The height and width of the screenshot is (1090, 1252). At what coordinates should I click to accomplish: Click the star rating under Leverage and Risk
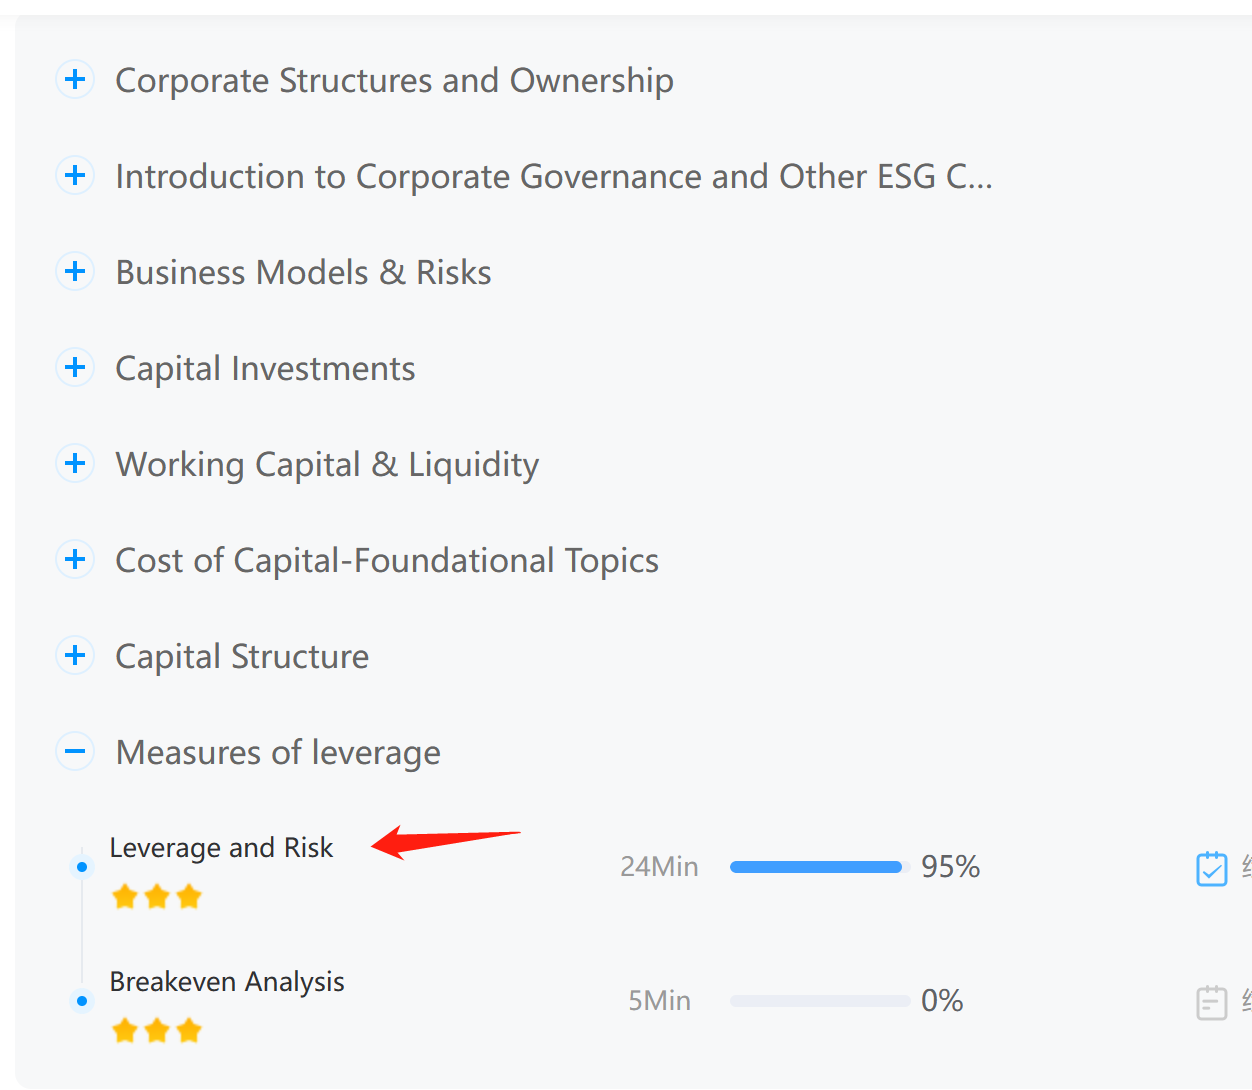click(157, 896)
